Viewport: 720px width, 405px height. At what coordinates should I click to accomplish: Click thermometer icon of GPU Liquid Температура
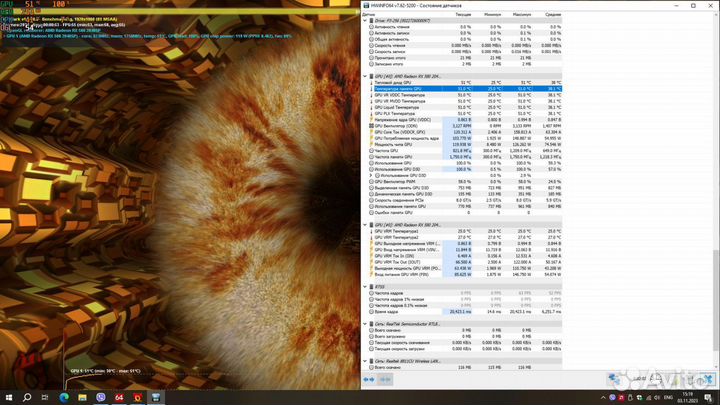click(x=371, y=107)
